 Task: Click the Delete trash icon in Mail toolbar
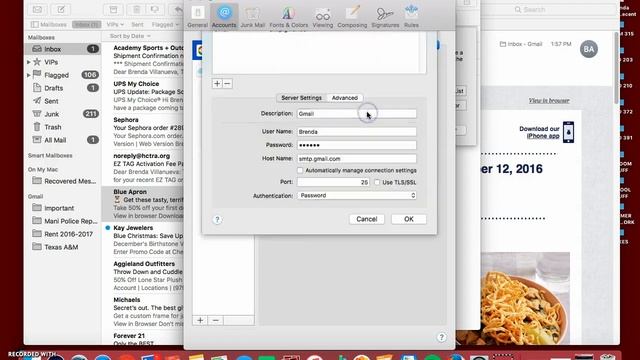click(x=136, y=9)
